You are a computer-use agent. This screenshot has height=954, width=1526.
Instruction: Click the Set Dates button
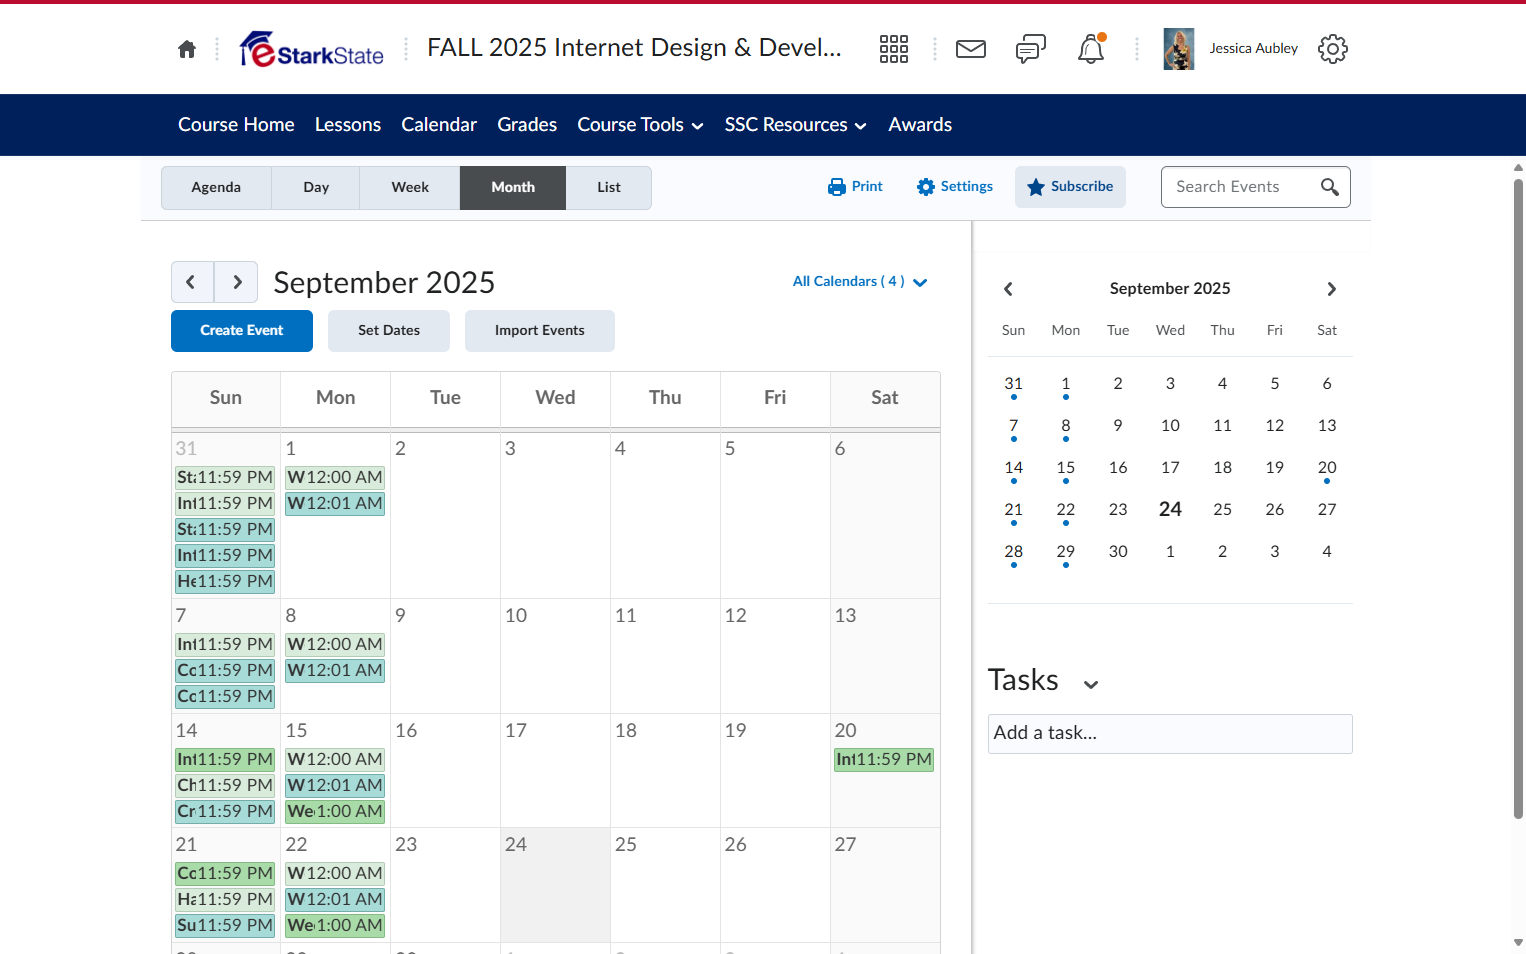click(x=389, y=331)
